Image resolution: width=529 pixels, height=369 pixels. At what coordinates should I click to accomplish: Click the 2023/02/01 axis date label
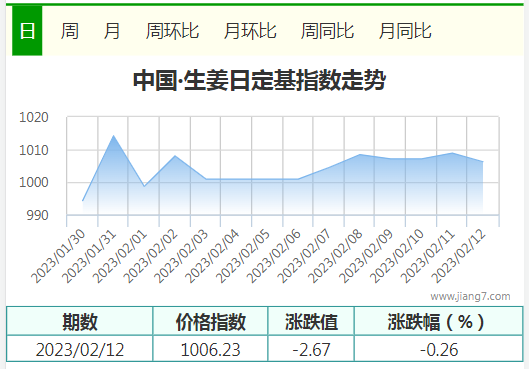click(120, 256)
